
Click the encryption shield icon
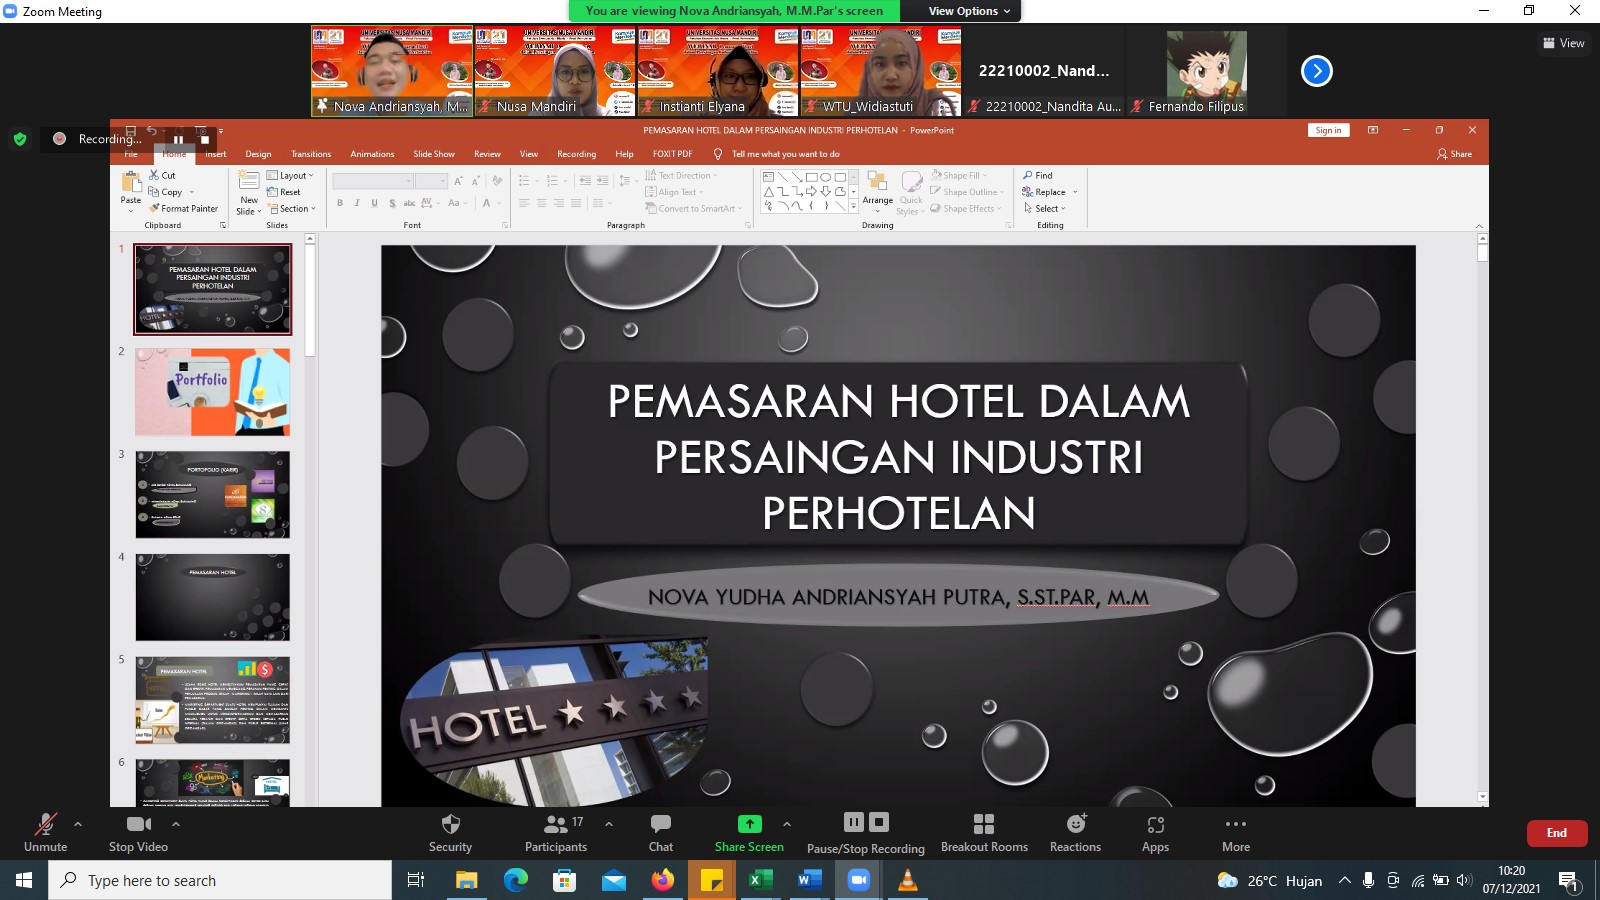tap(20, 139)
